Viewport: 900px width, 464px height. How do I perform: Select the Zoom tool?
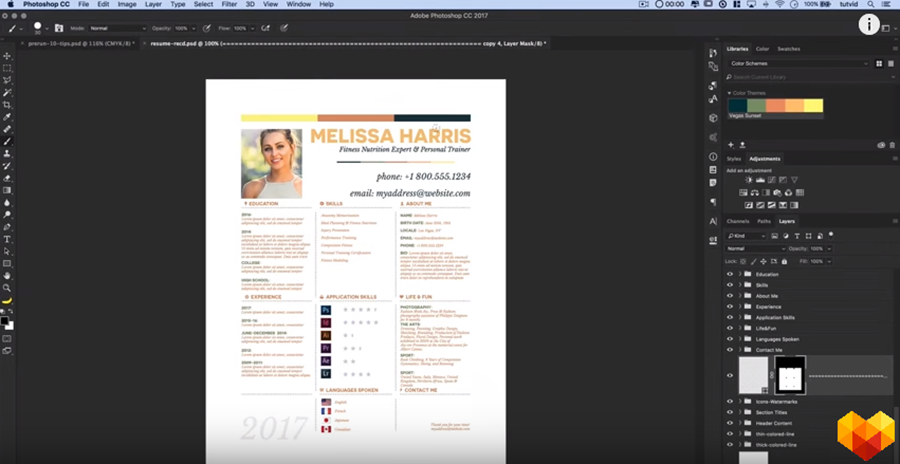pyautogui.click(x=7, y=287)
